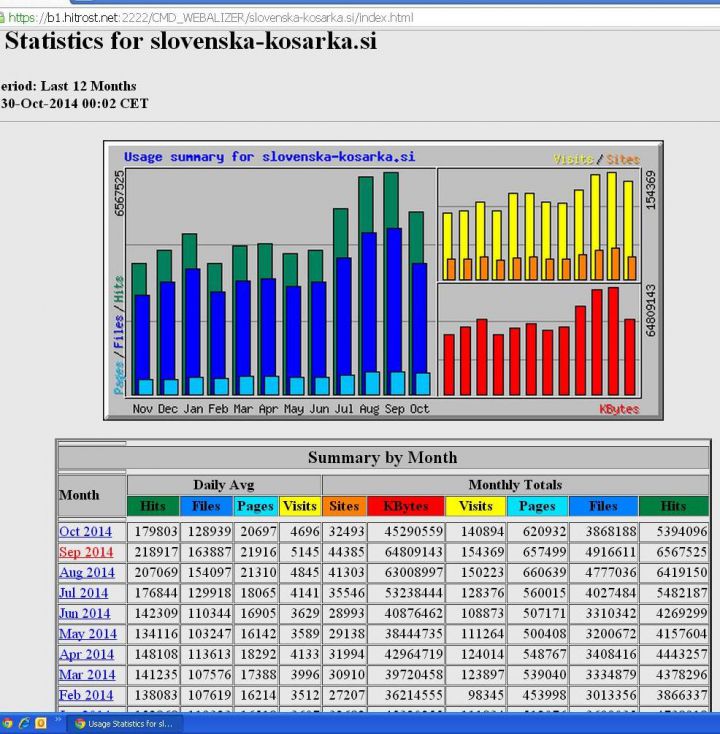This screenshot has height=734, width=720.
Task: Select the 3868188 monthly files cell
Action: 604,531
